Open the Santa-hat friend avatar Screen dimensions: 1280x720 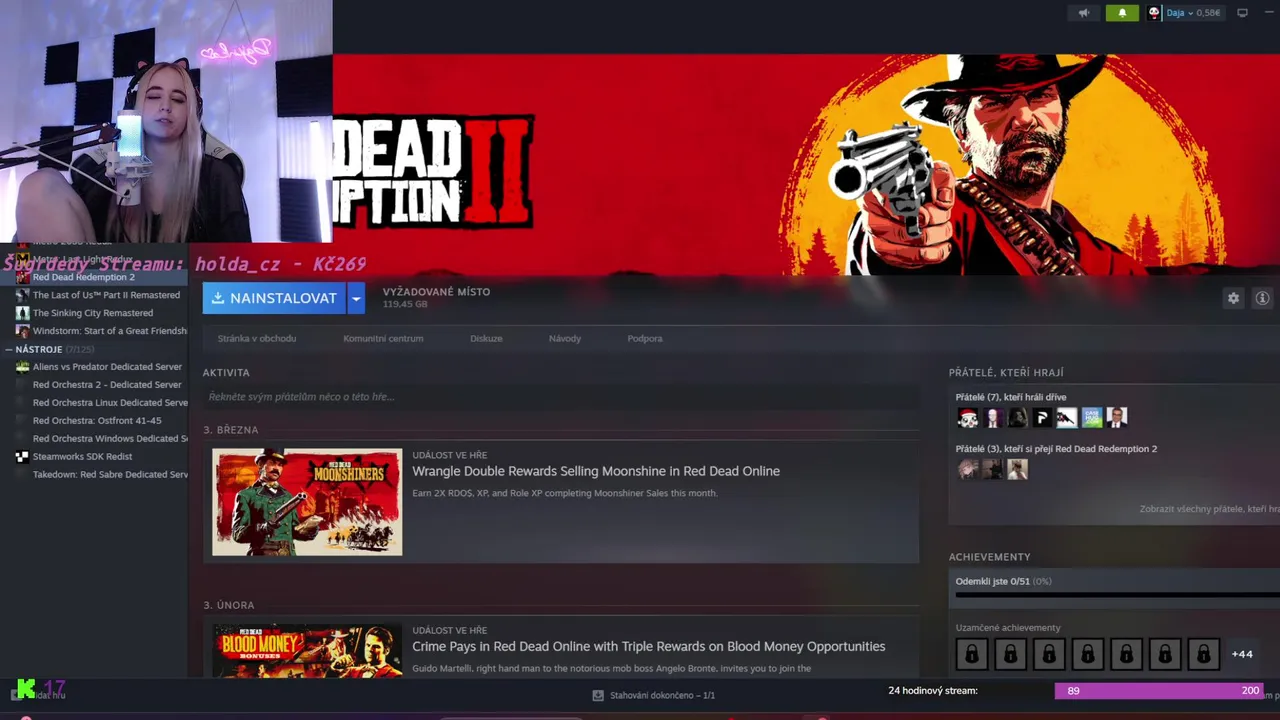(967, 418)
